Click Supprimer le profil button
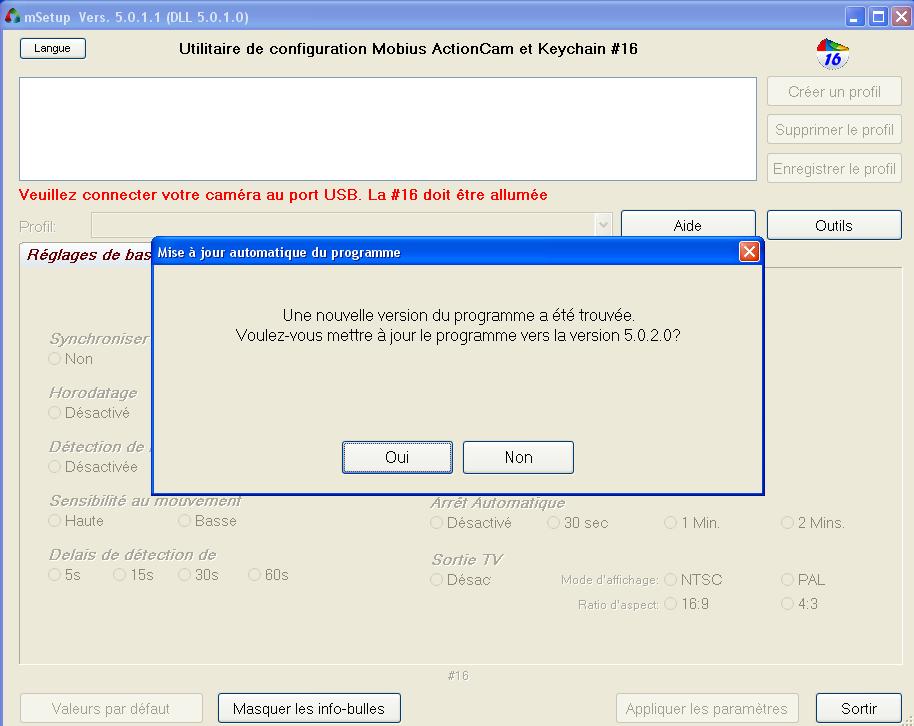This screenshot has height=726, width=914. (834, 129)
